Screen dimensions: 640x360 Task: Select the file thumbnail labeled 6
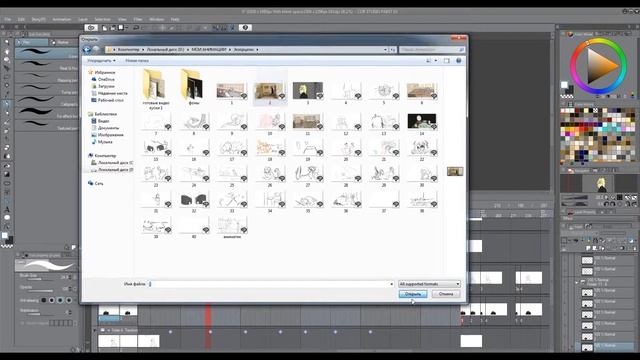click(x=422, y=93)
